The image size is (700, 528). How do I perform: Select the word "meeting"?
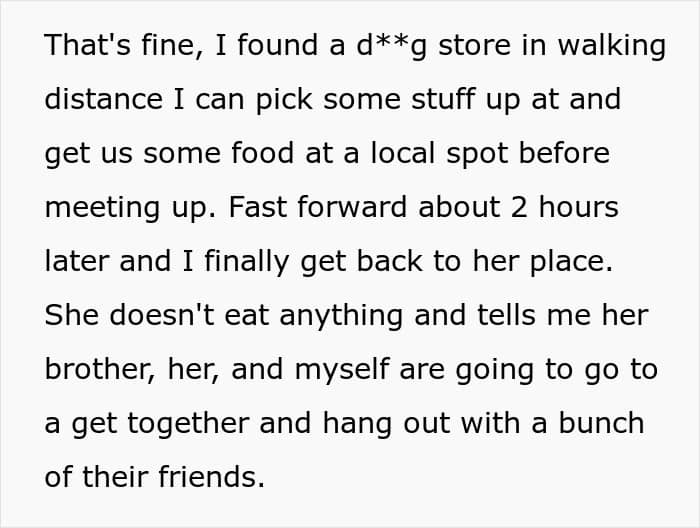(x=102, y=208)
